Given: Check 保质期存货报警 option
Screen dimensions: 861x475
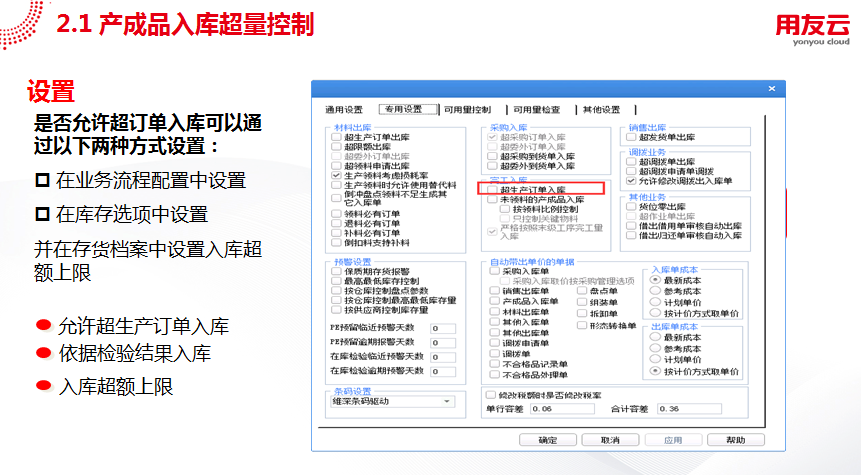Looking at the screenshot, I should 337,271.
